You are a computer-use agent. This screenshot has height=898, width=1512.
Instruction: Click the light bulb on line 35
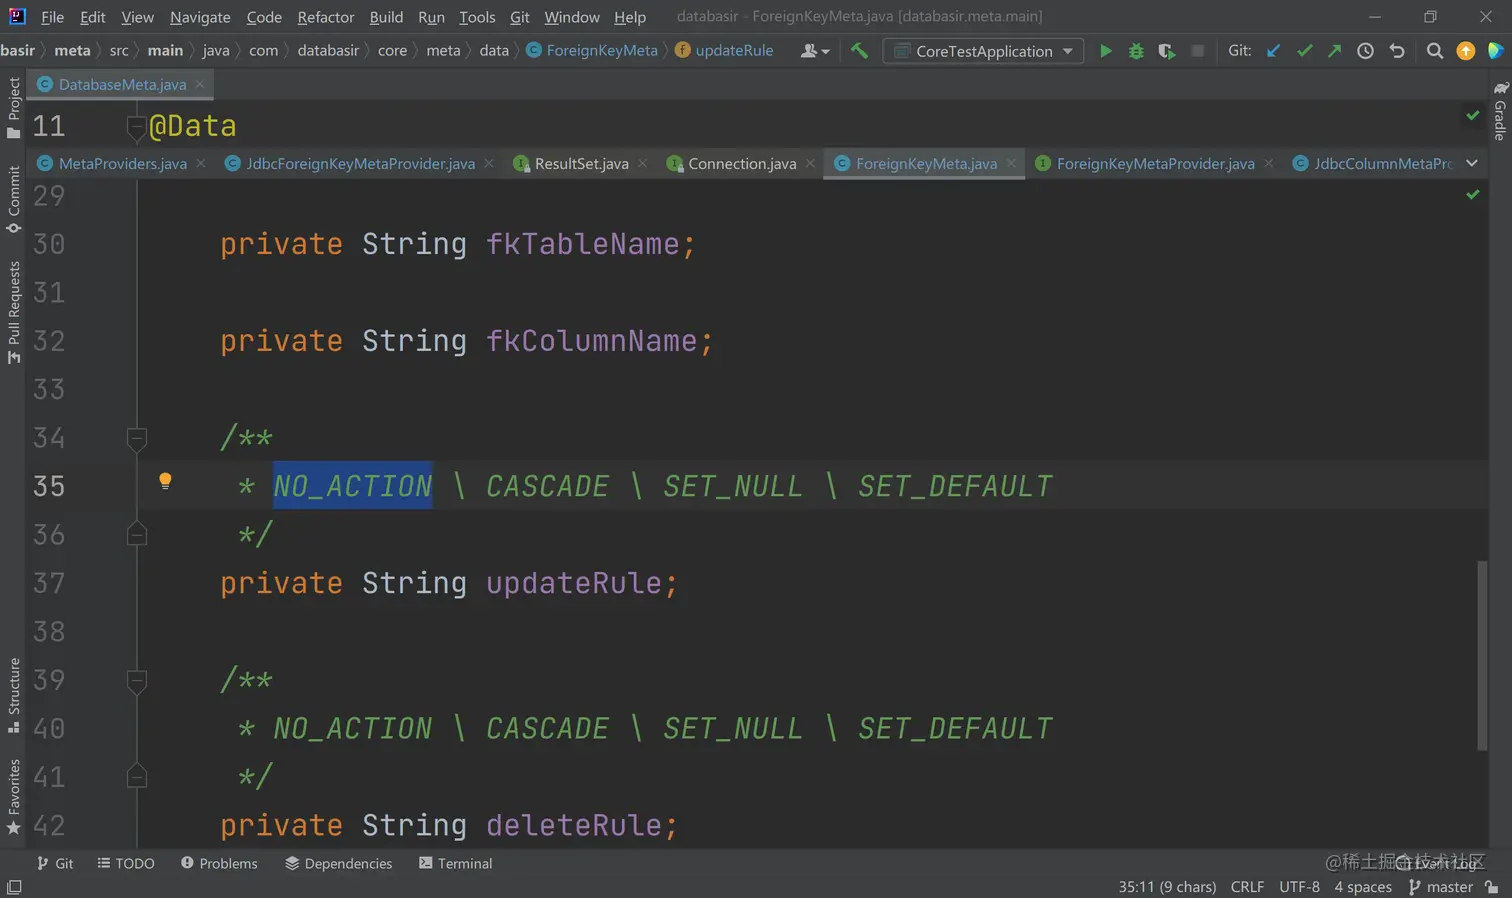click(x=165, y=481)
